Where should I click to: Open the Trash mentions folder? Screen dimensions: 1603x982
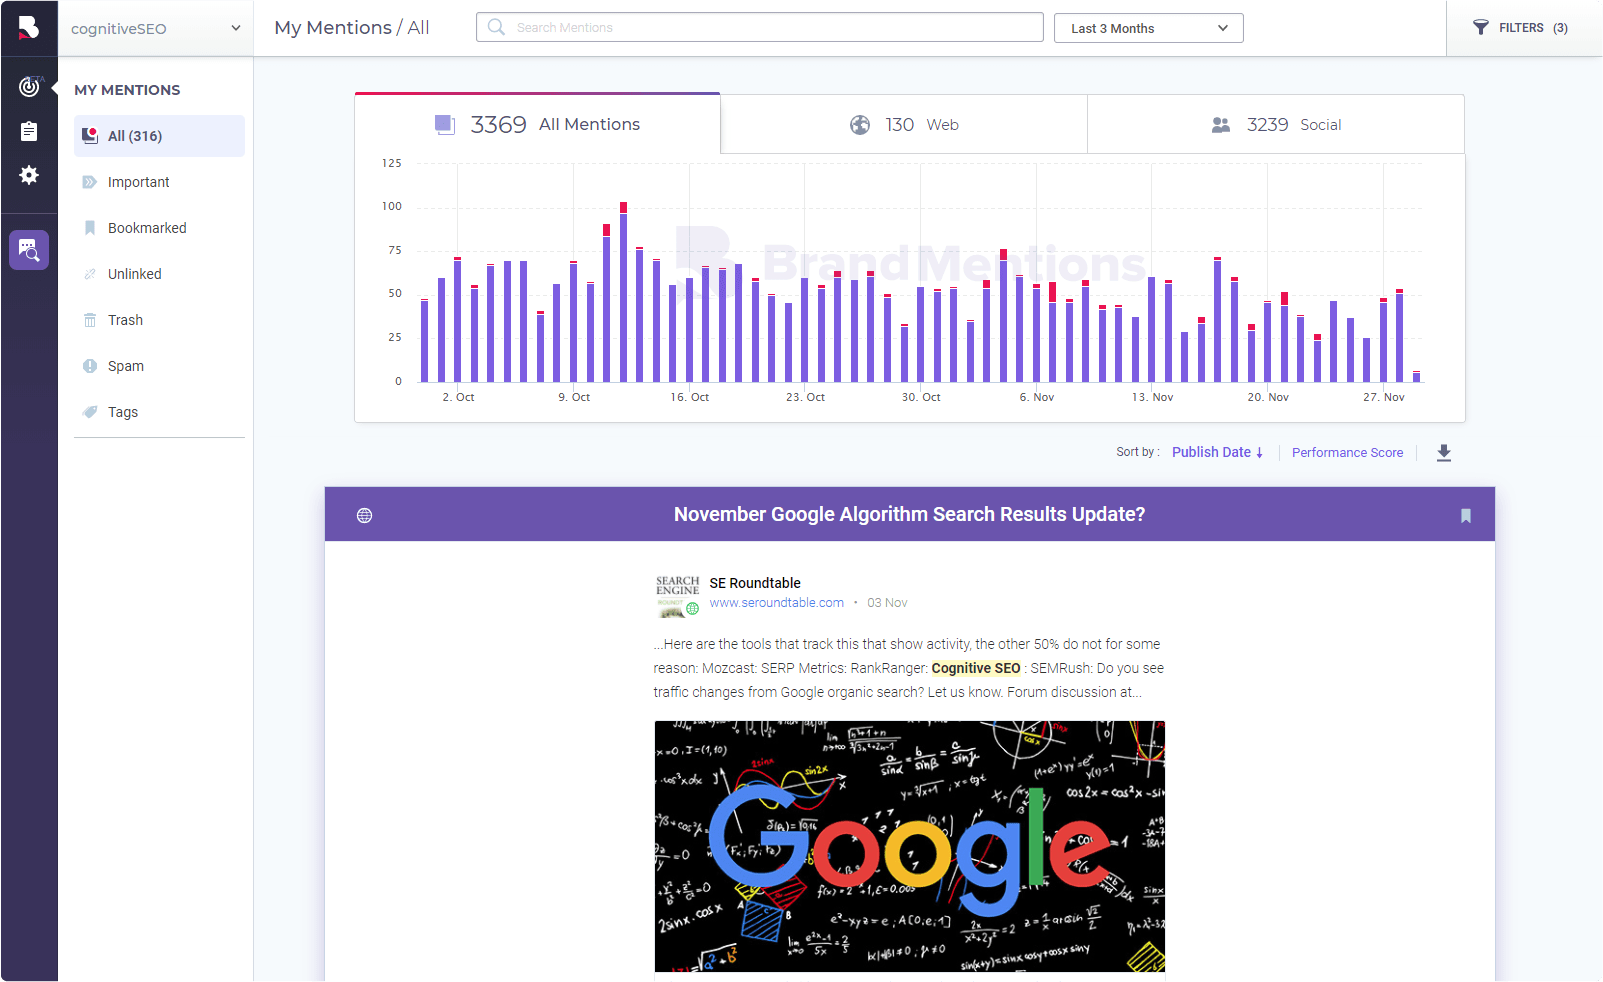pyautogui.click(x=125, y=319)
